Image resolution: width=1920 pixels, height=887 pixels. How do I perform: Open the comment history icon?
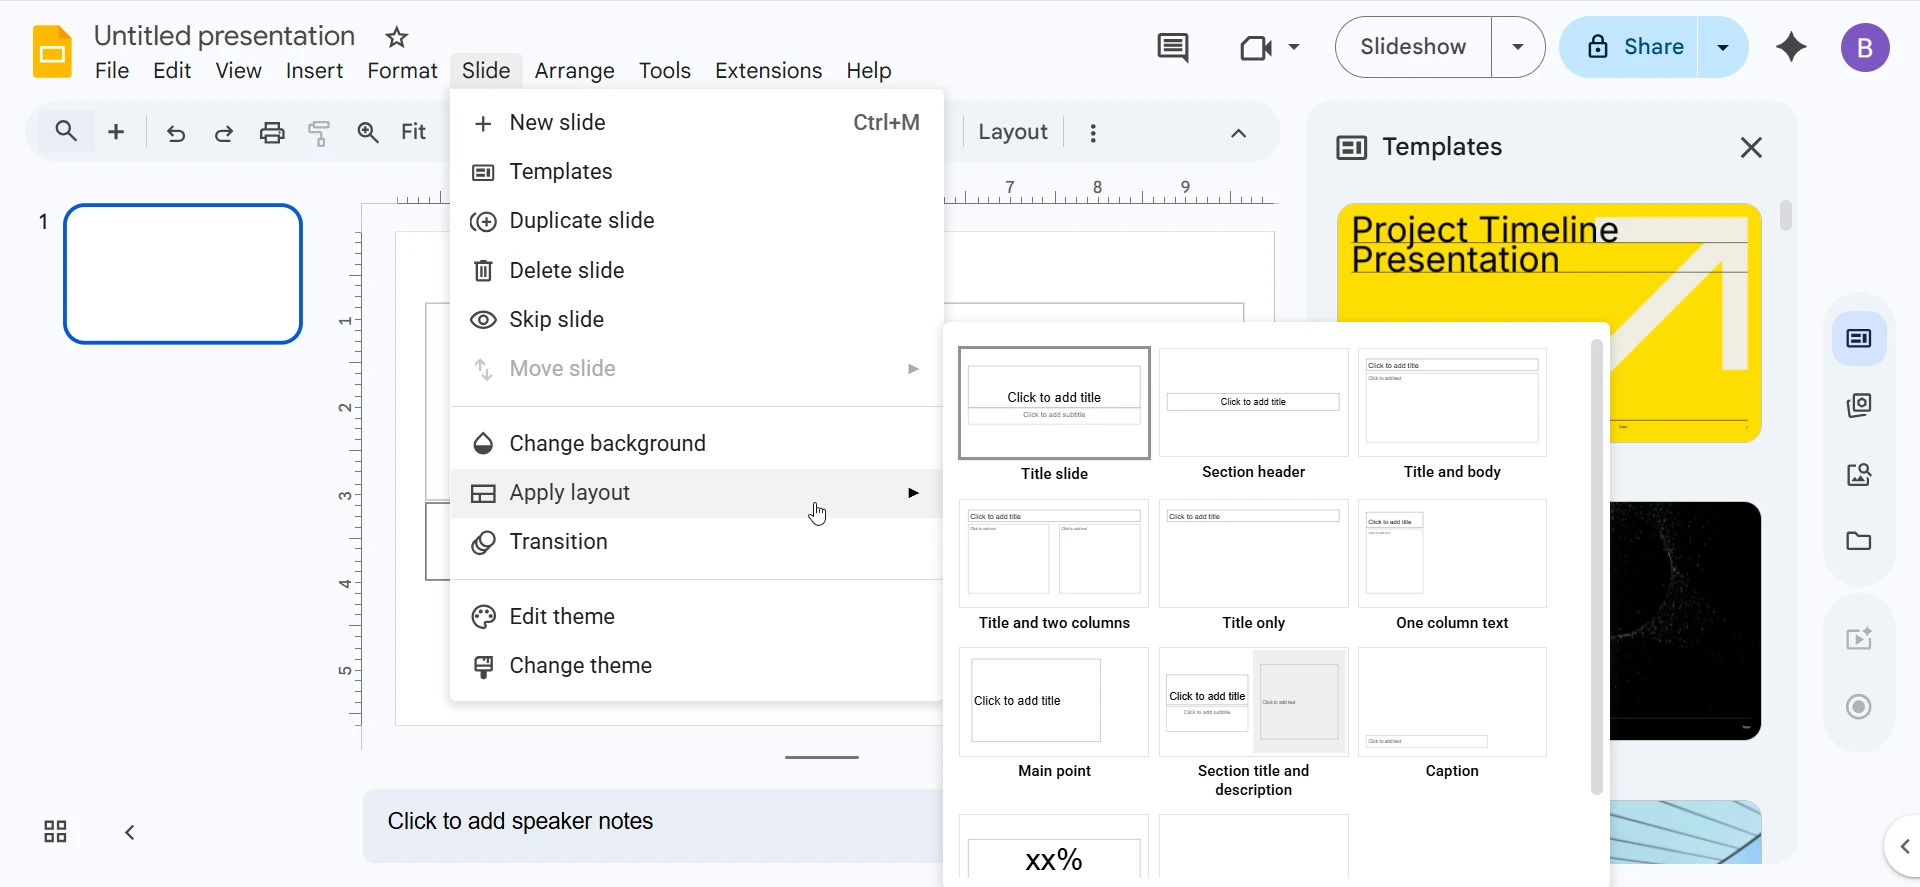(x=1172, y=47)
